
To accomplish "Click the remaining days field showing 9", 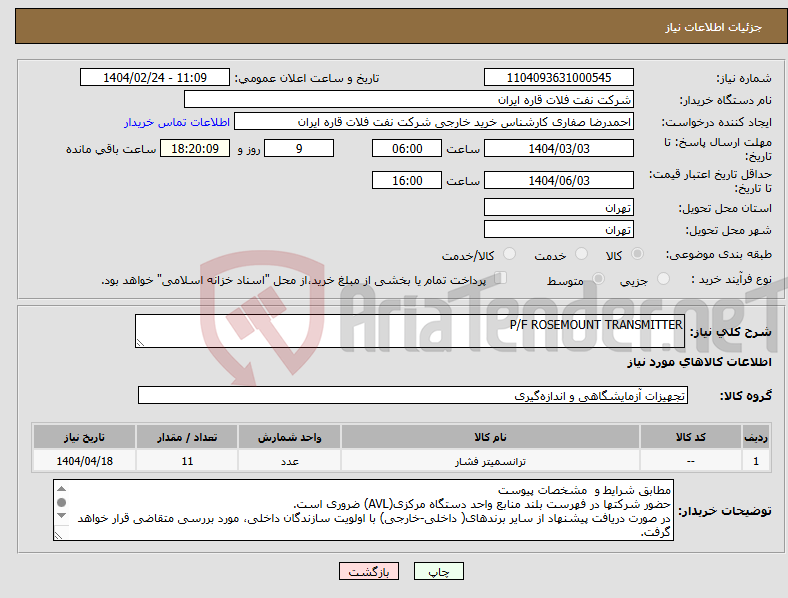I will [x=299, y=148].
